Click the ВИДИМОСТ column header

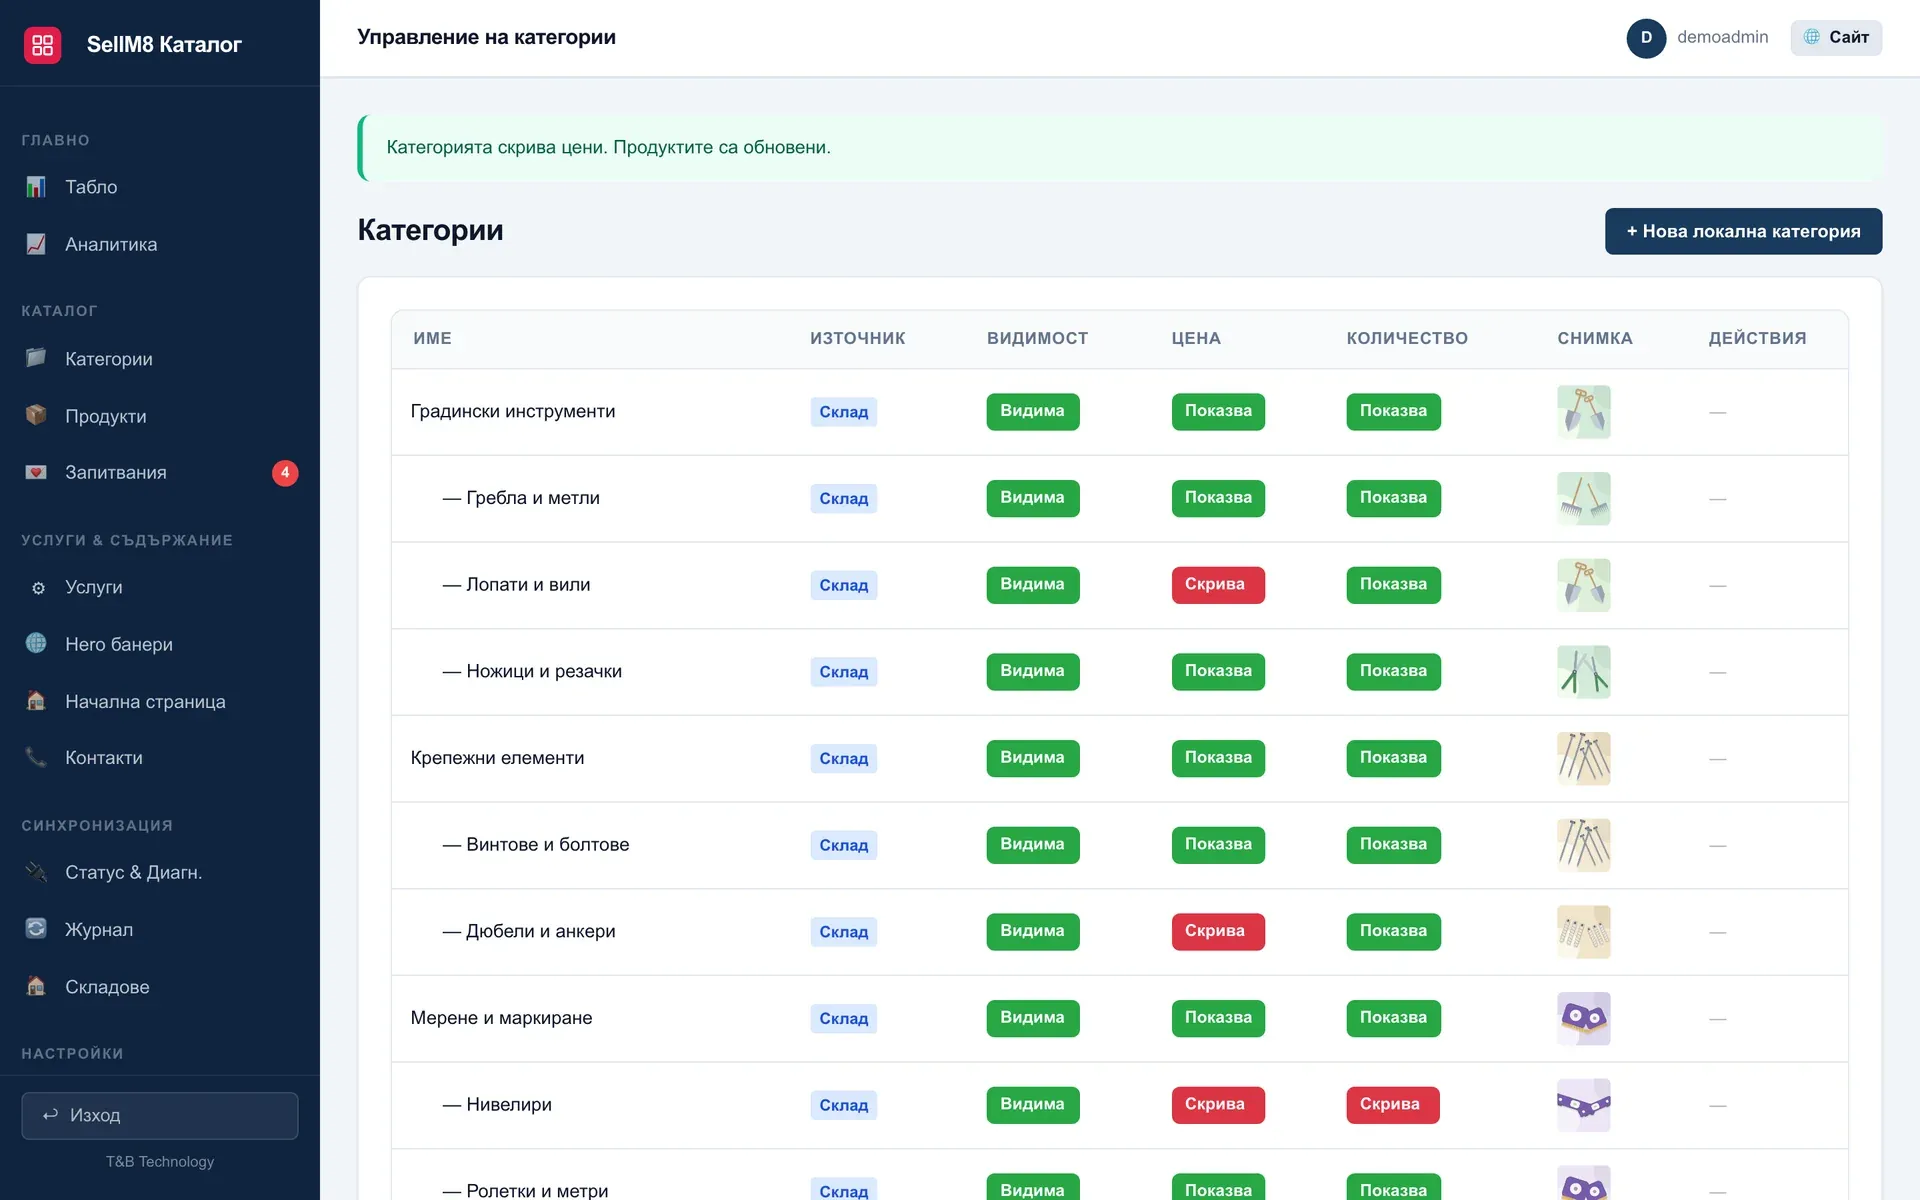pyautogui.click(x=1037, y=339)
